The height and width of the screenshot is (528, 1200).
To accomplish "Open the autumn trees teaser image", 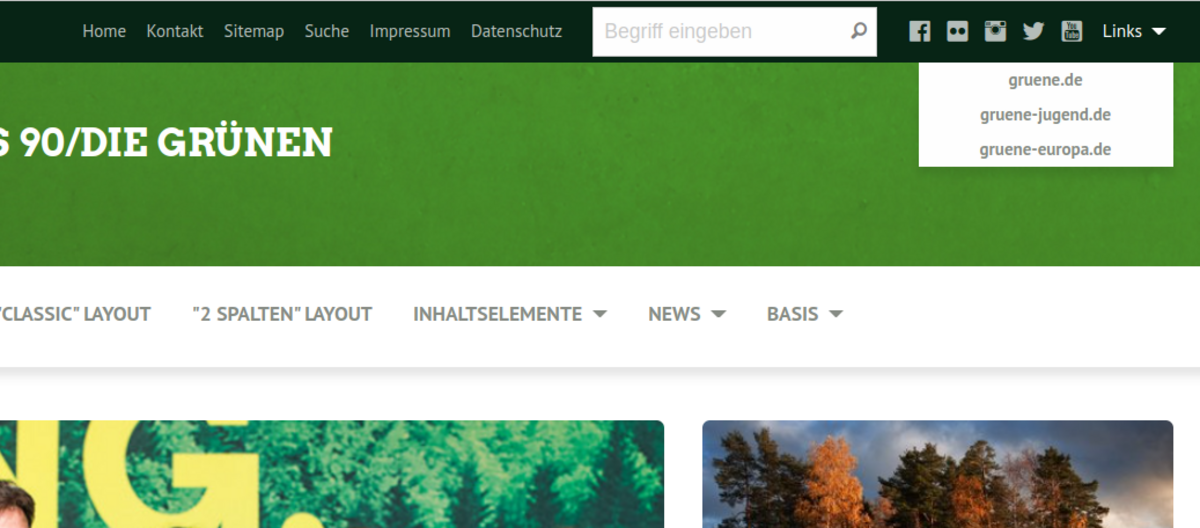I will click(937, 474).
